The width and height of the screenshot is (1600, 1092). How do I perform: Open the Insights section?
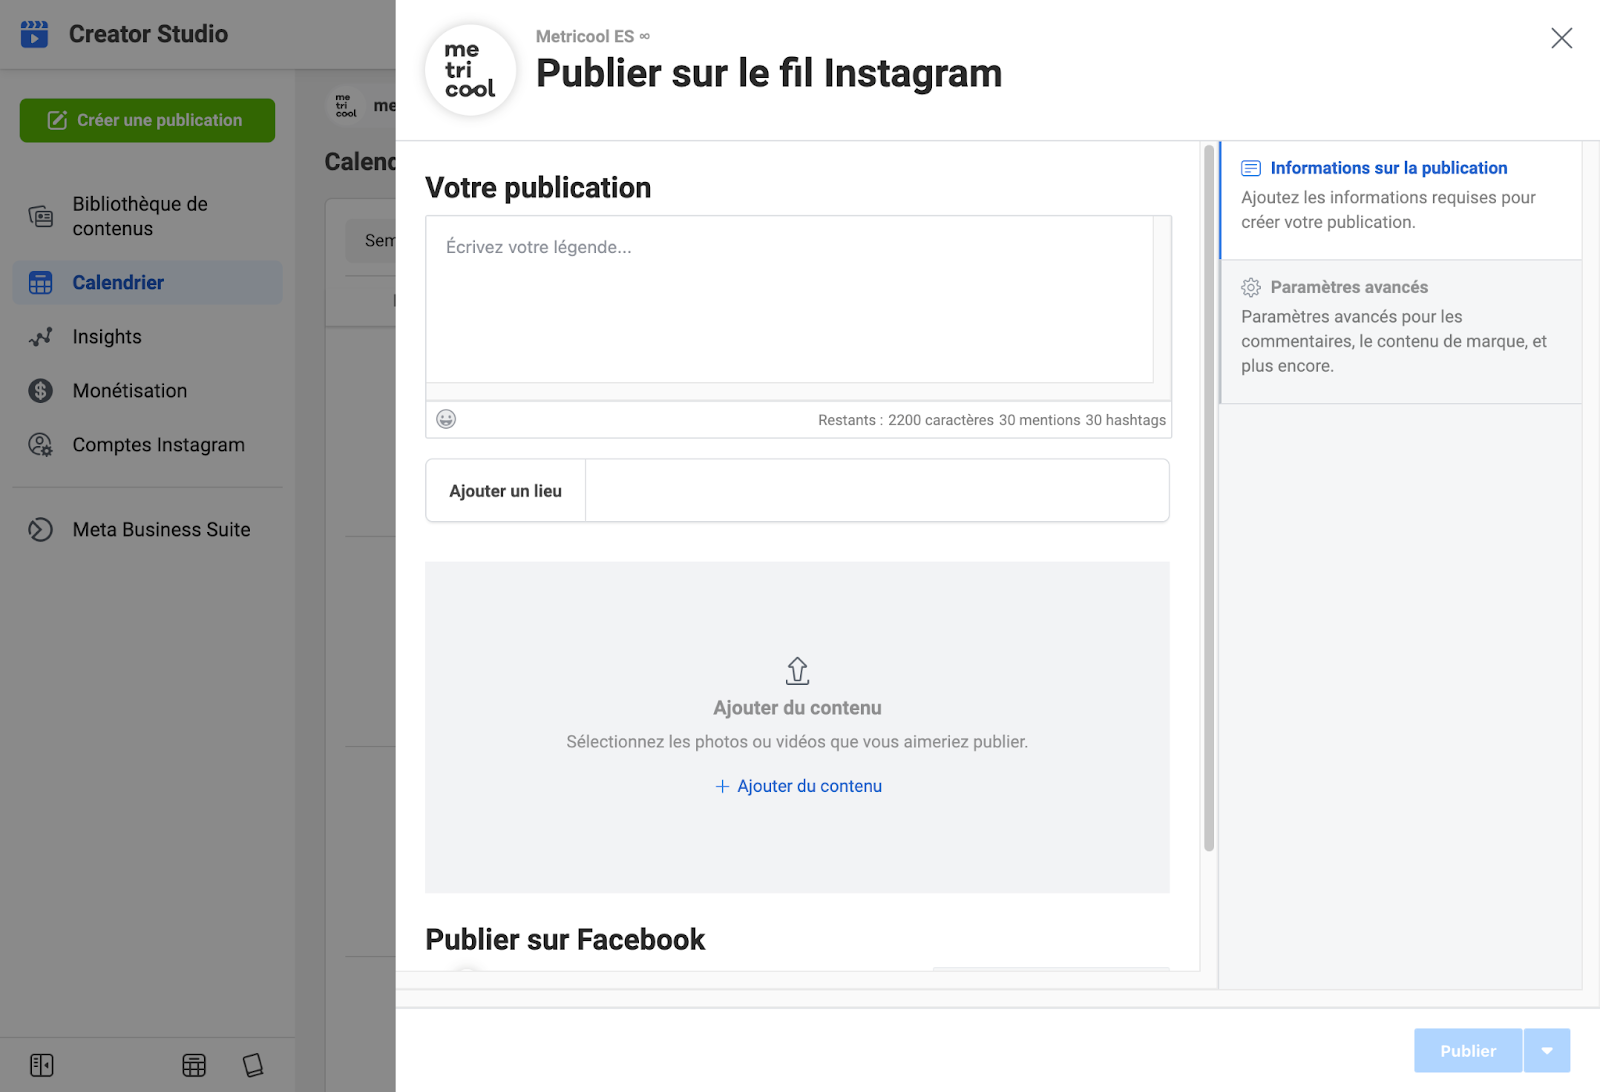pyautogui.click(x=147, y=337)
